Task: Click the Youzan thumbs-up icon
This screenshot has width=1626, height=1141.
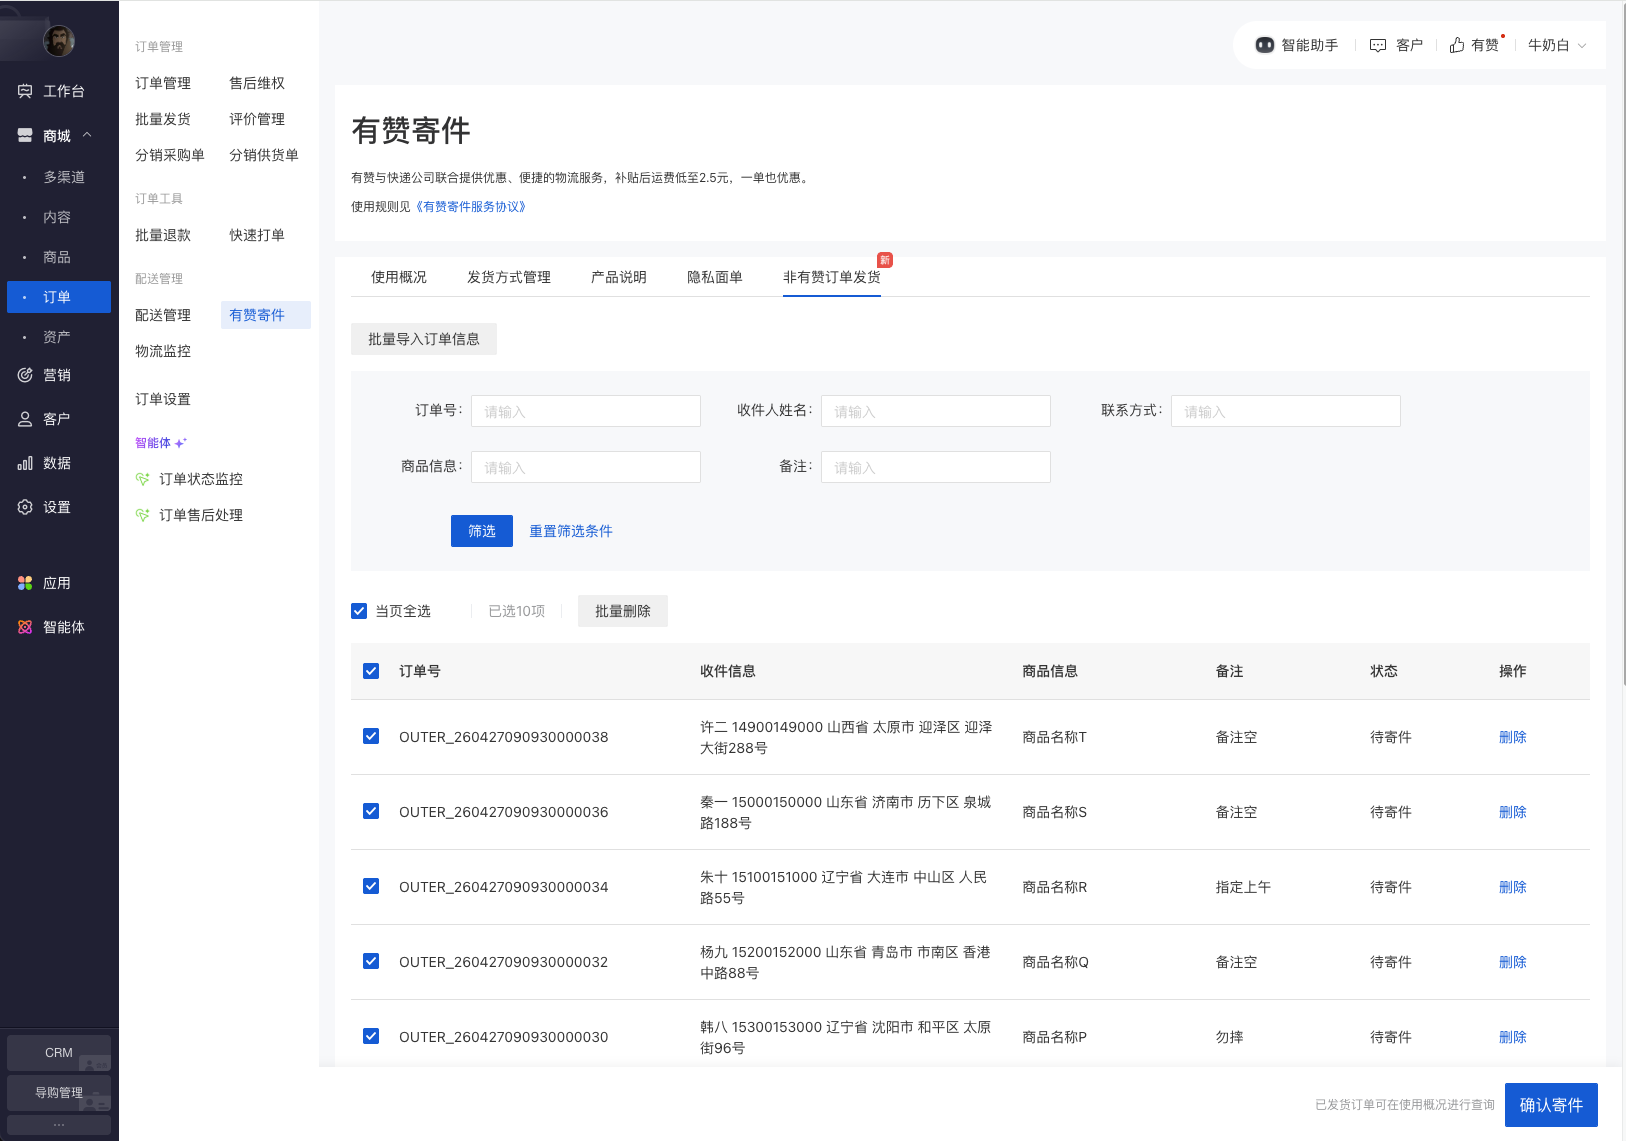Action: (1457, 45)
